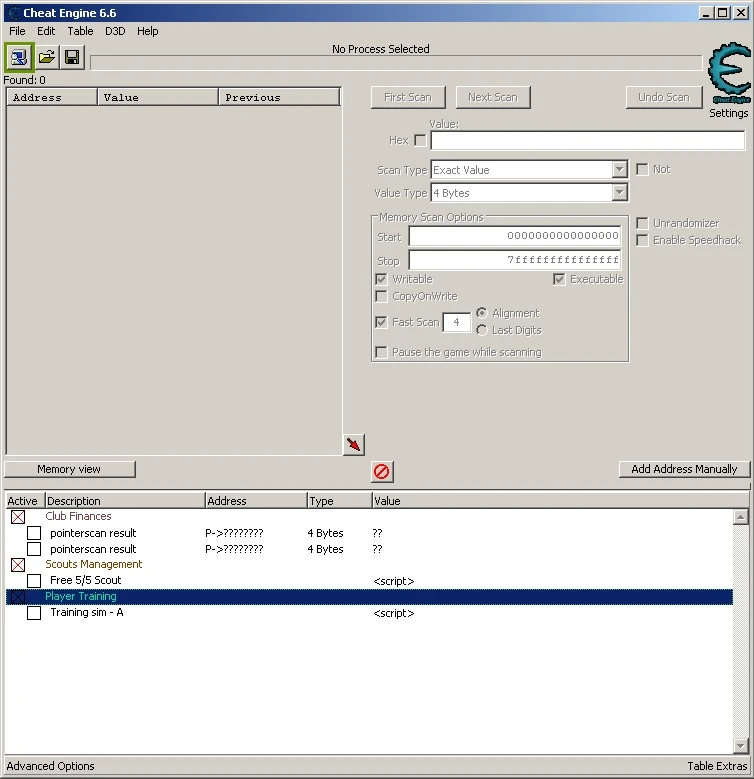Click the scan progress bar
The width and height of the screenshot is (754, 779).
396,63
